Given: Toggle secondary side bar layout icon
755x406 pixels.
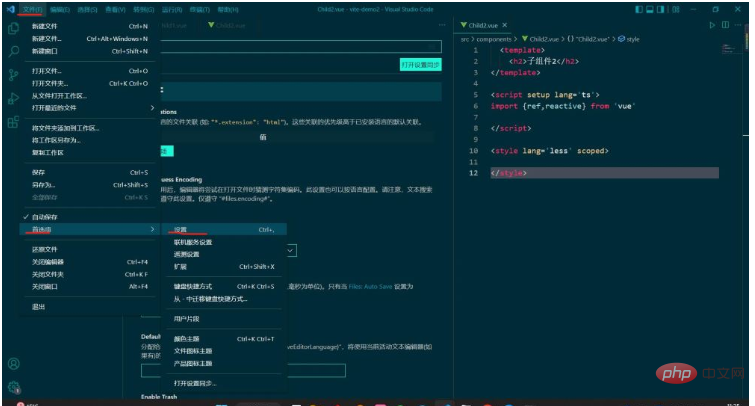Looking at the screenshot, I should point(661,9).
